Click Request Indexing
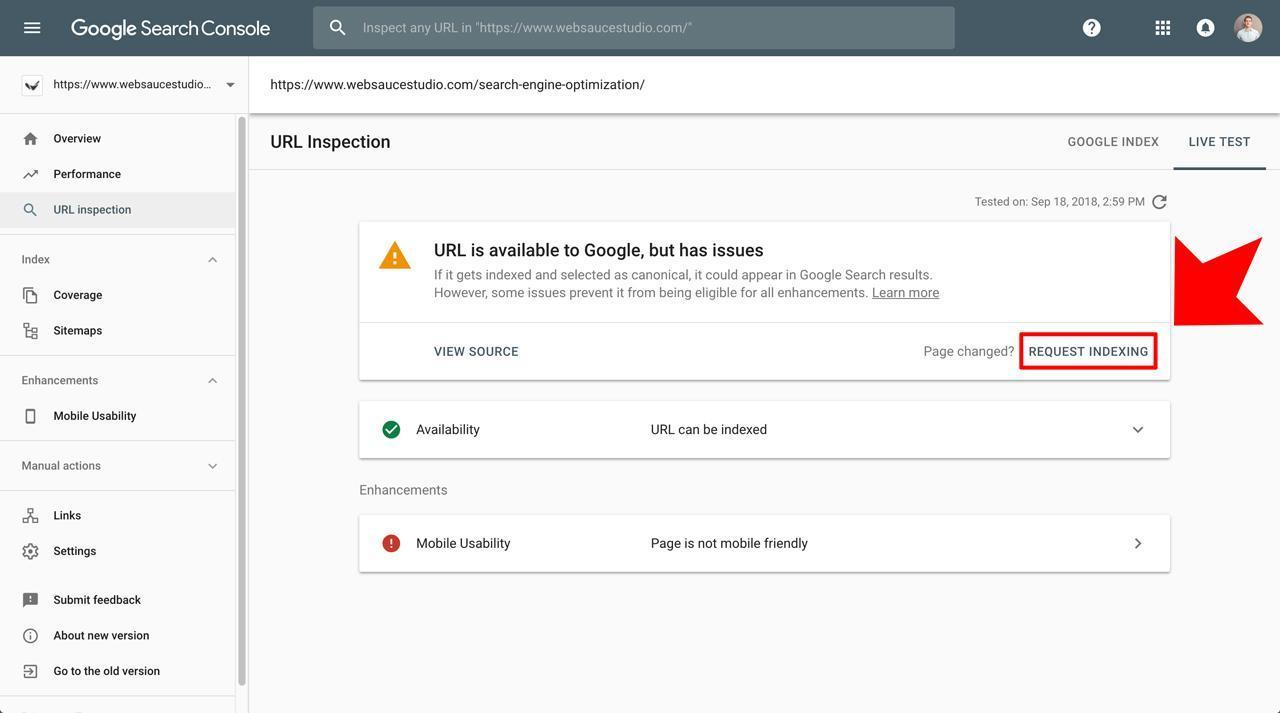This screenshot has width=1280, height=713. (x=1088, y=352)
